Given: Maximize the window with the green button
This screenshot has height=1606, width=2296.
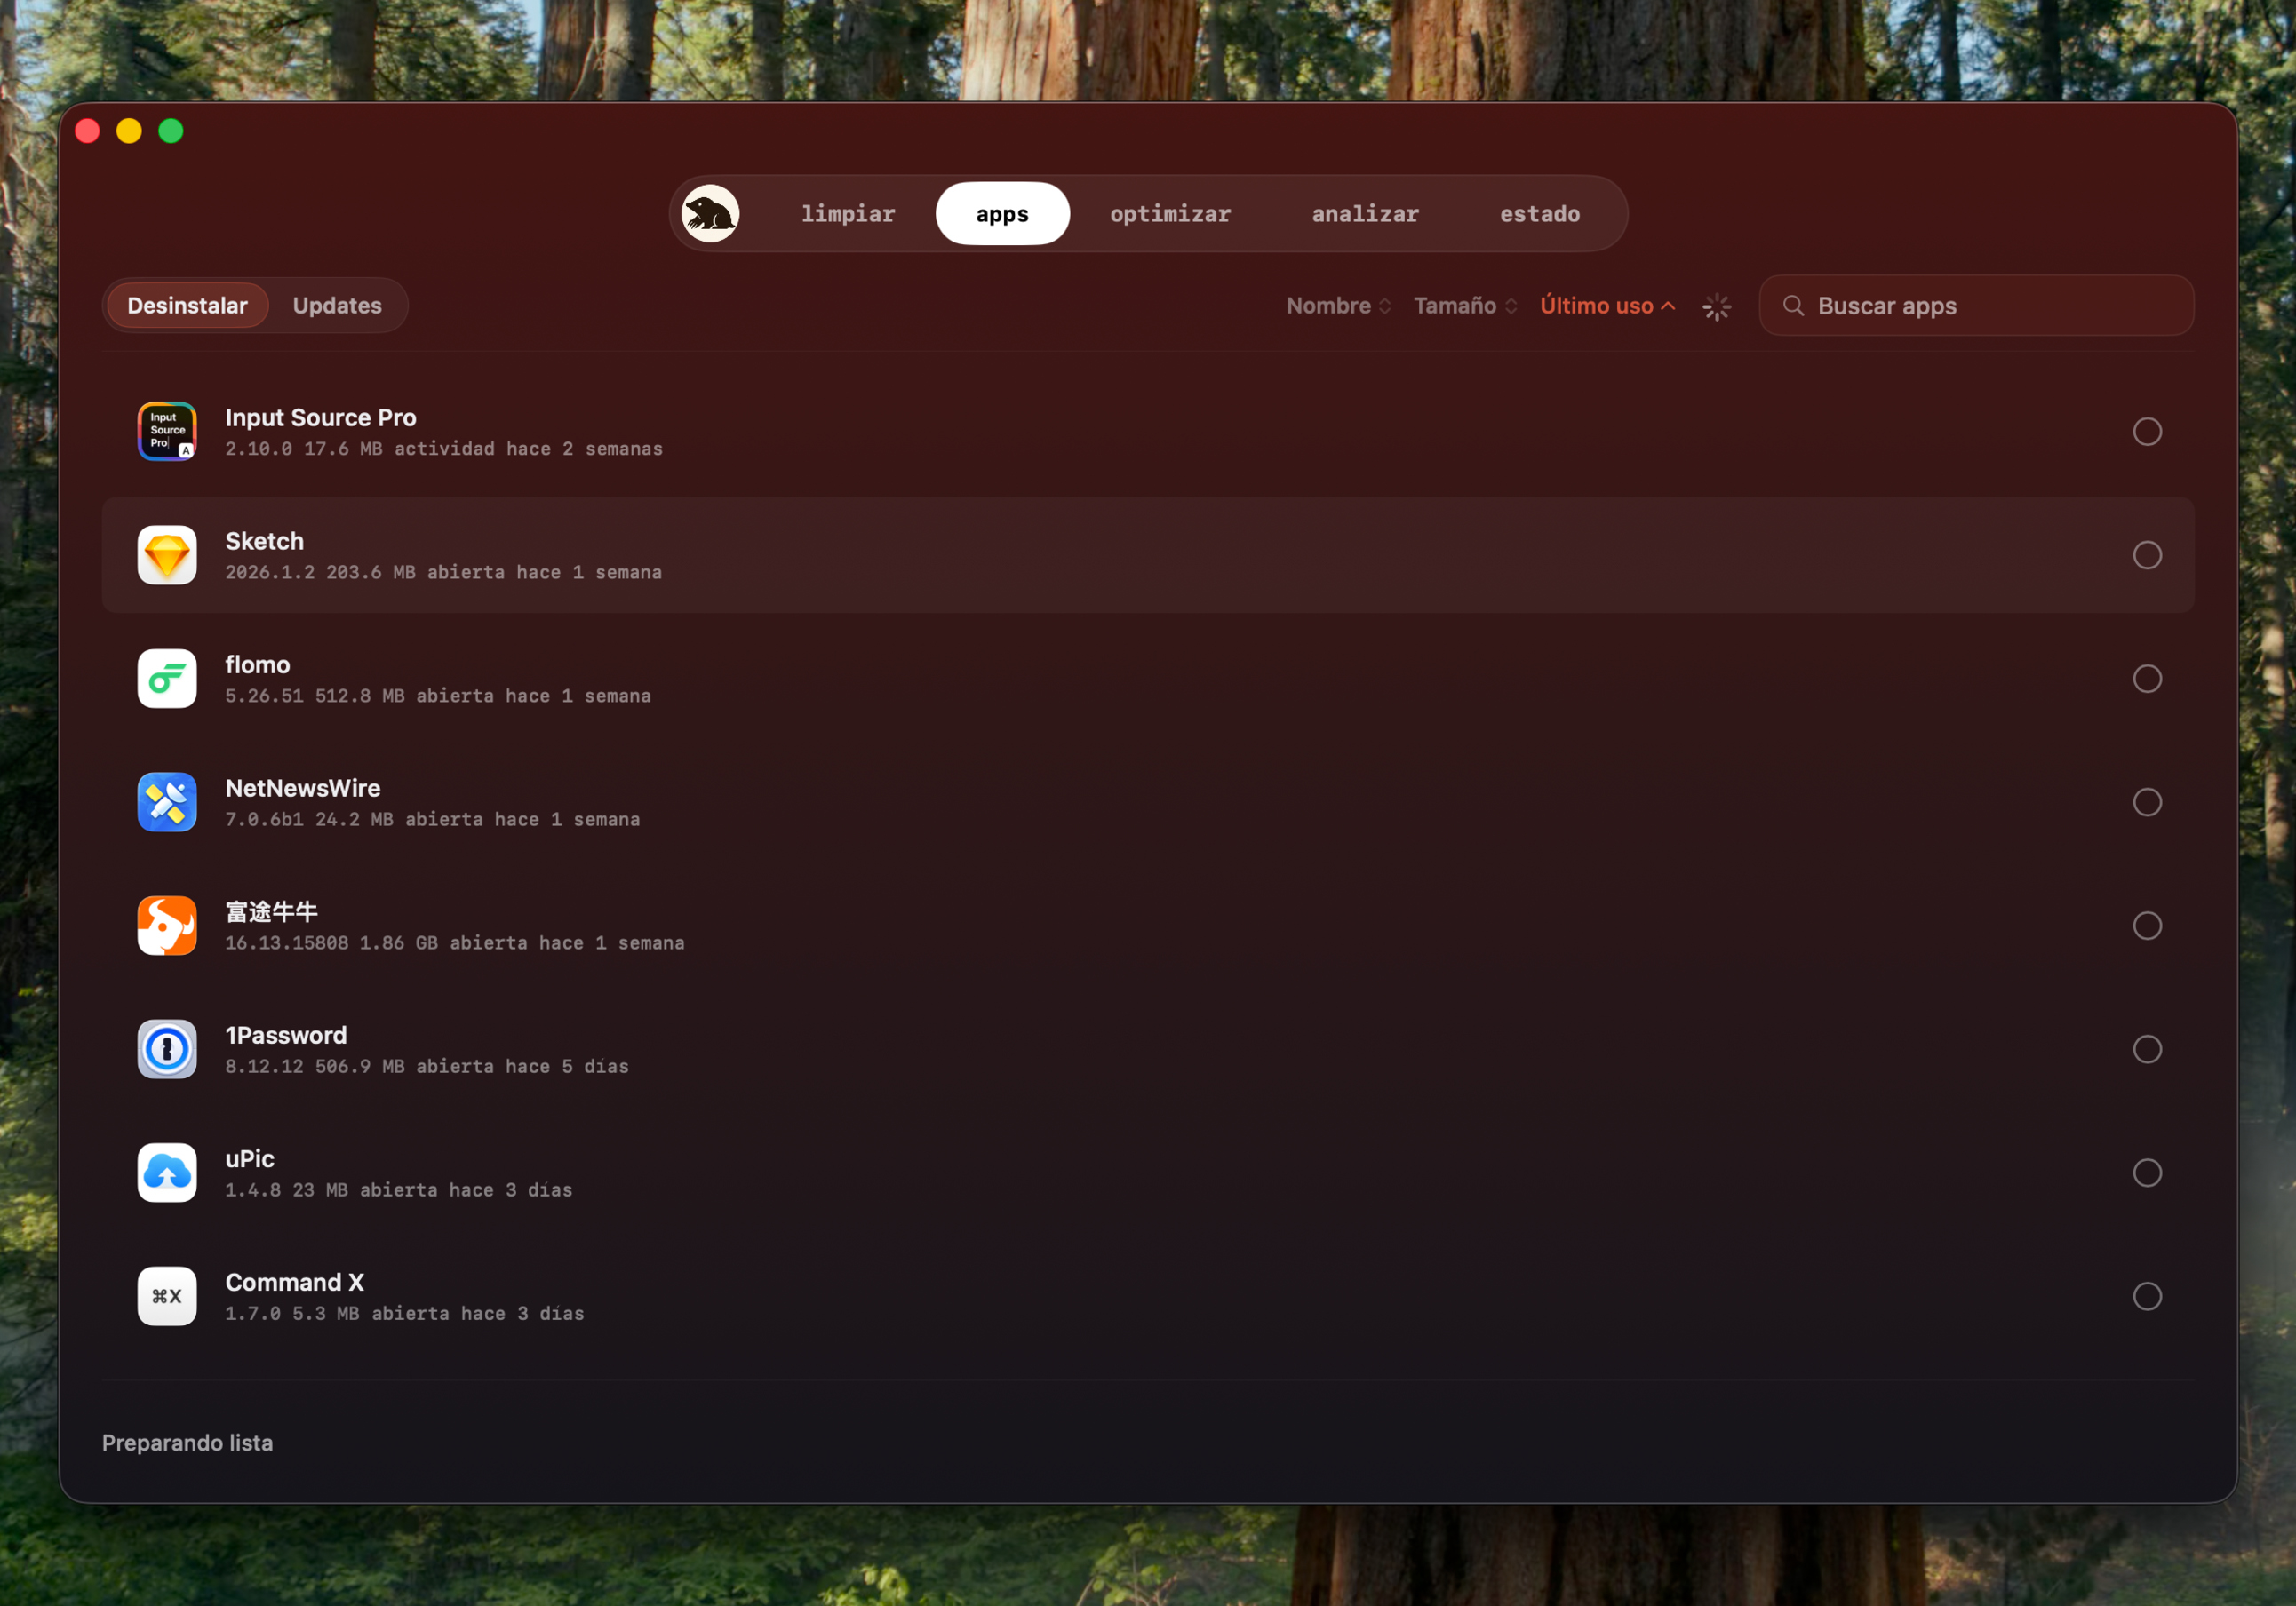Looking at the screenshot, I should tap(171, 131).
